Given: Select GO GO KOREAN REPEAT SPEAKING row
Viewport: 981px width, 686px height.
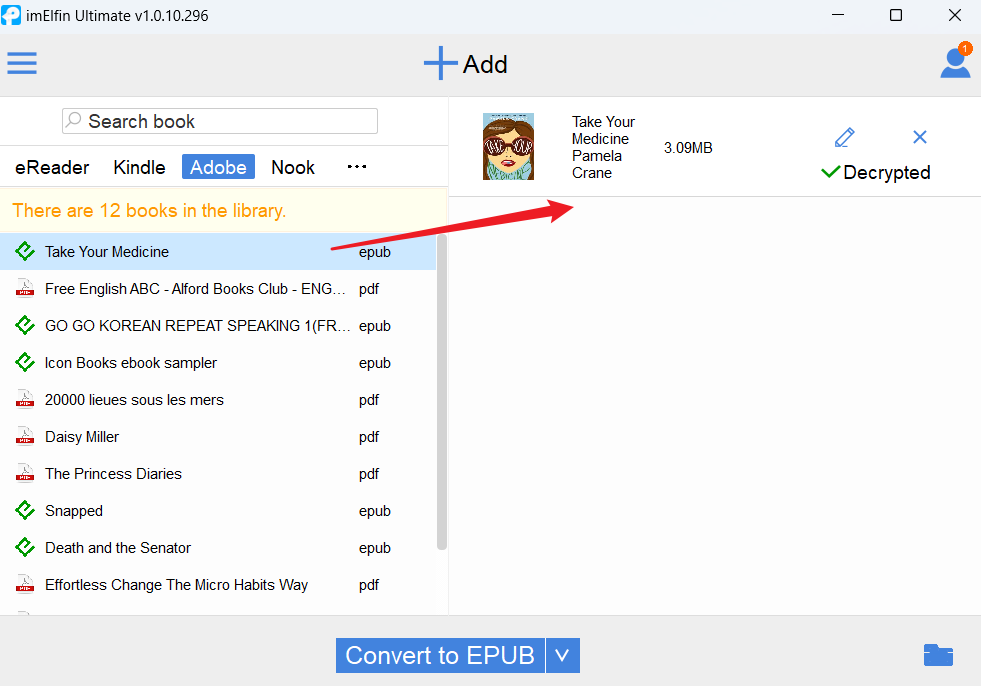Looking at the screenshot, I should point(218,325).
